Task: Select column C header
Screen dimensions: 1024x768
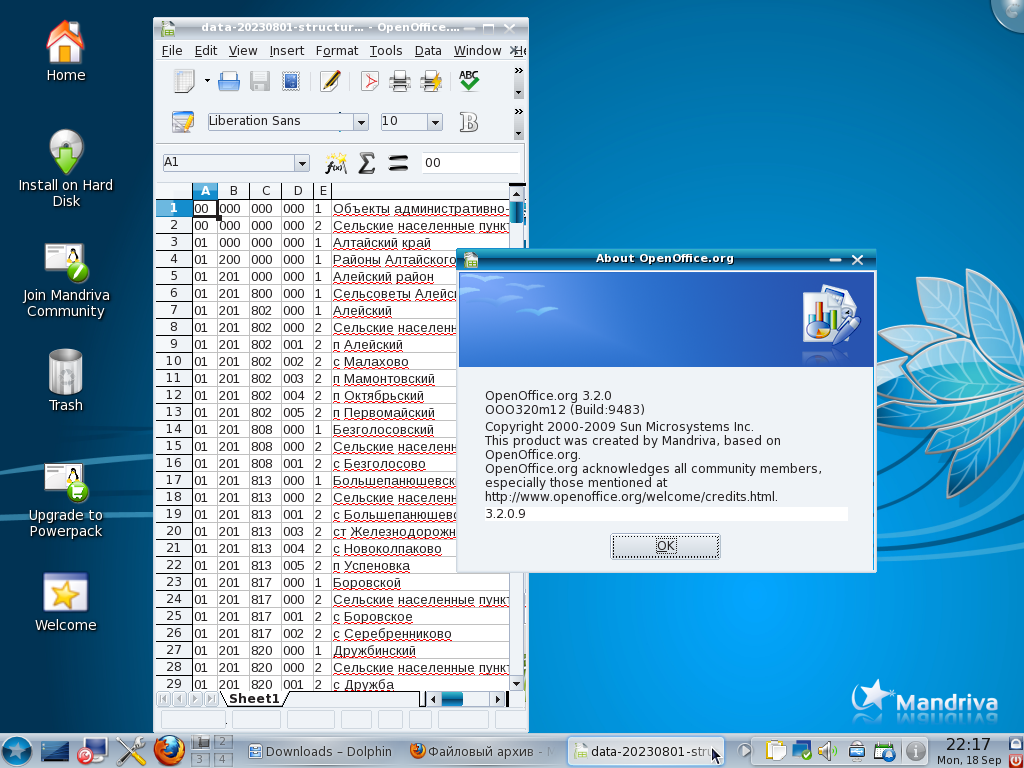Action: pyautogui.click(x=266, y=191)
